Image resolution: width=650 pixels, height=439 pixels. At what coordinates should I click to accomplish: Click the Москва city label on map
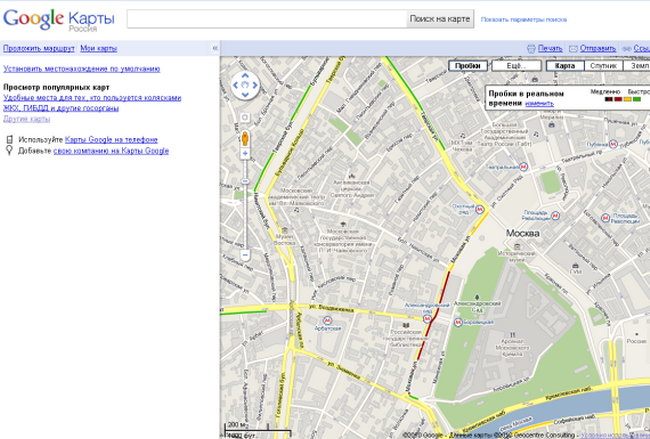pos(523,233)
